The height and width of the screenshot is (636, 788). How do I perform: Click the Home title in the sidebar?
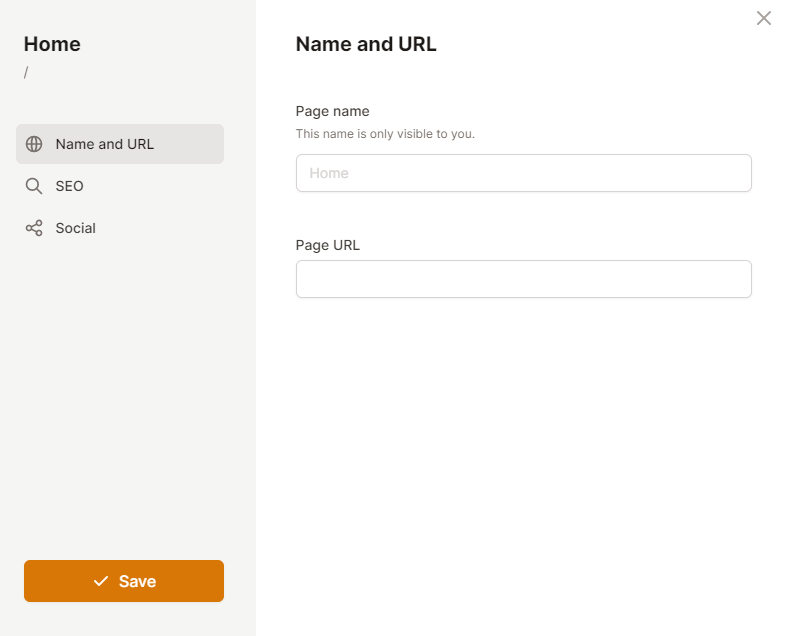52,44
